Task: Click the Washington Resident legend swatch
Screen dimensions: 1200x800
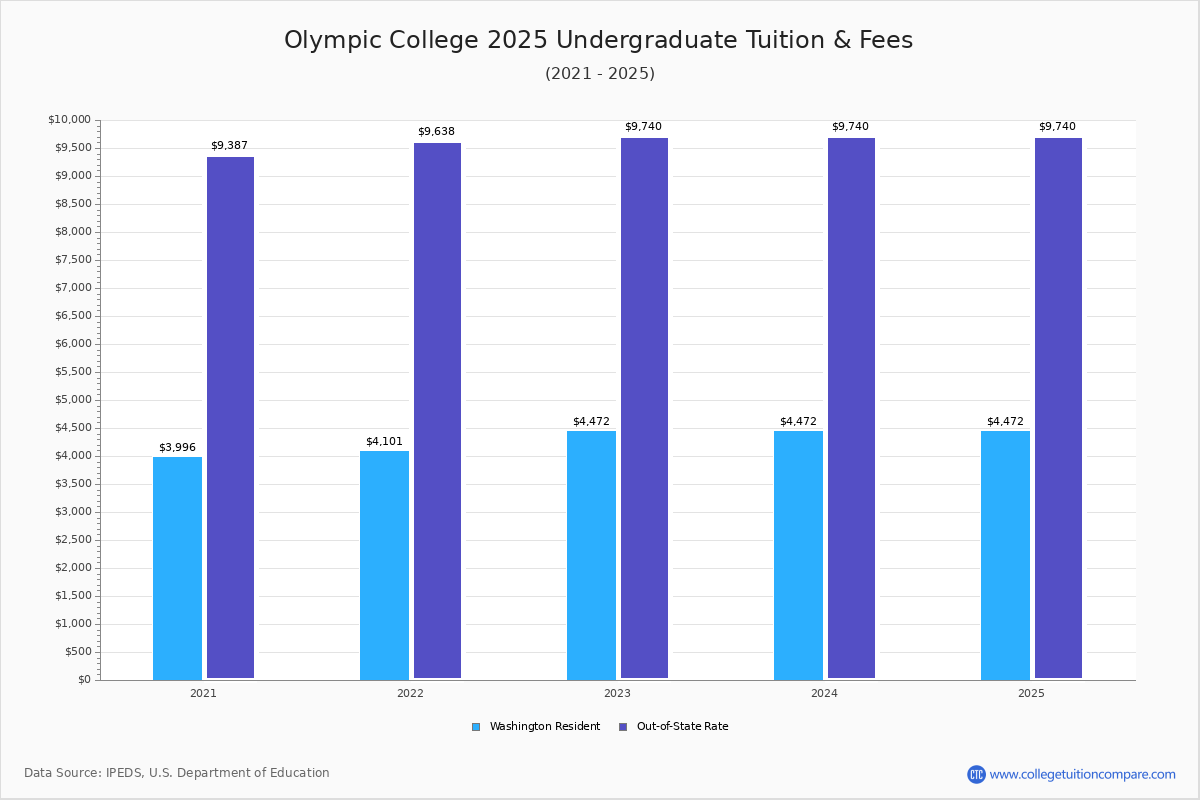Action: tap(476, 727)
